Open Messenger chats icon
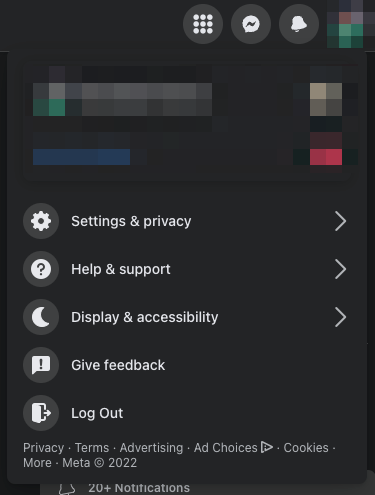The image size is (375, 495). 251,24
